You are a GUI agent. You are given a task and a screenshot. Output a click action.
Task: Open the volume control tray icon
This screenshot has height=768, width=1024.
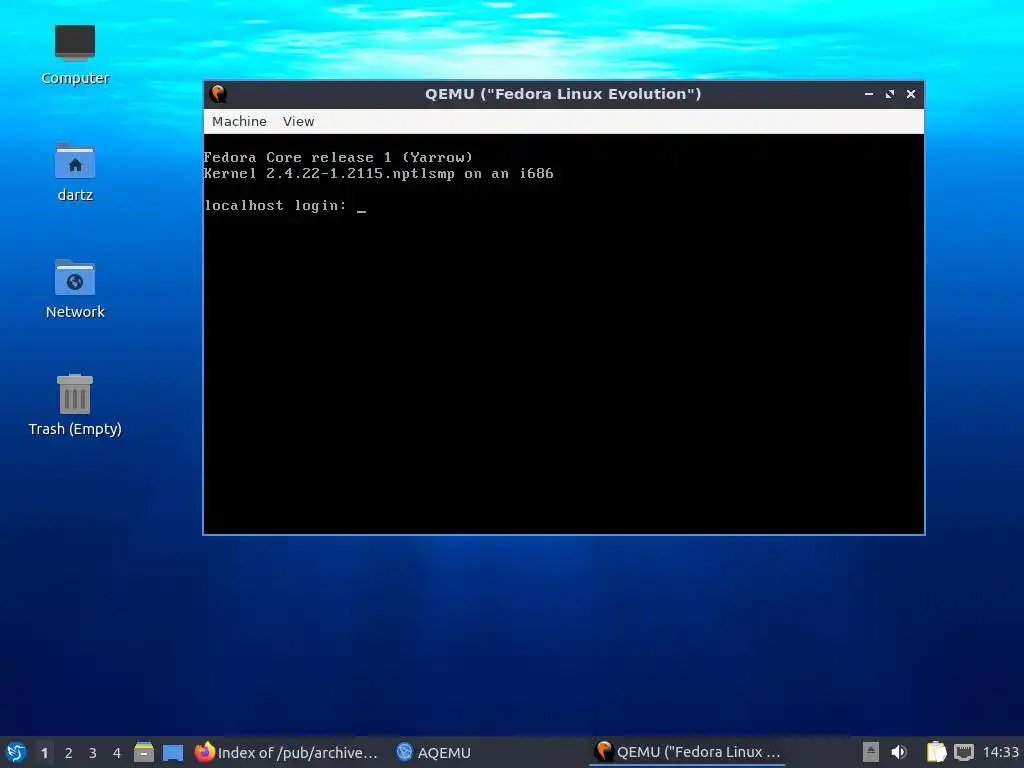899,752
